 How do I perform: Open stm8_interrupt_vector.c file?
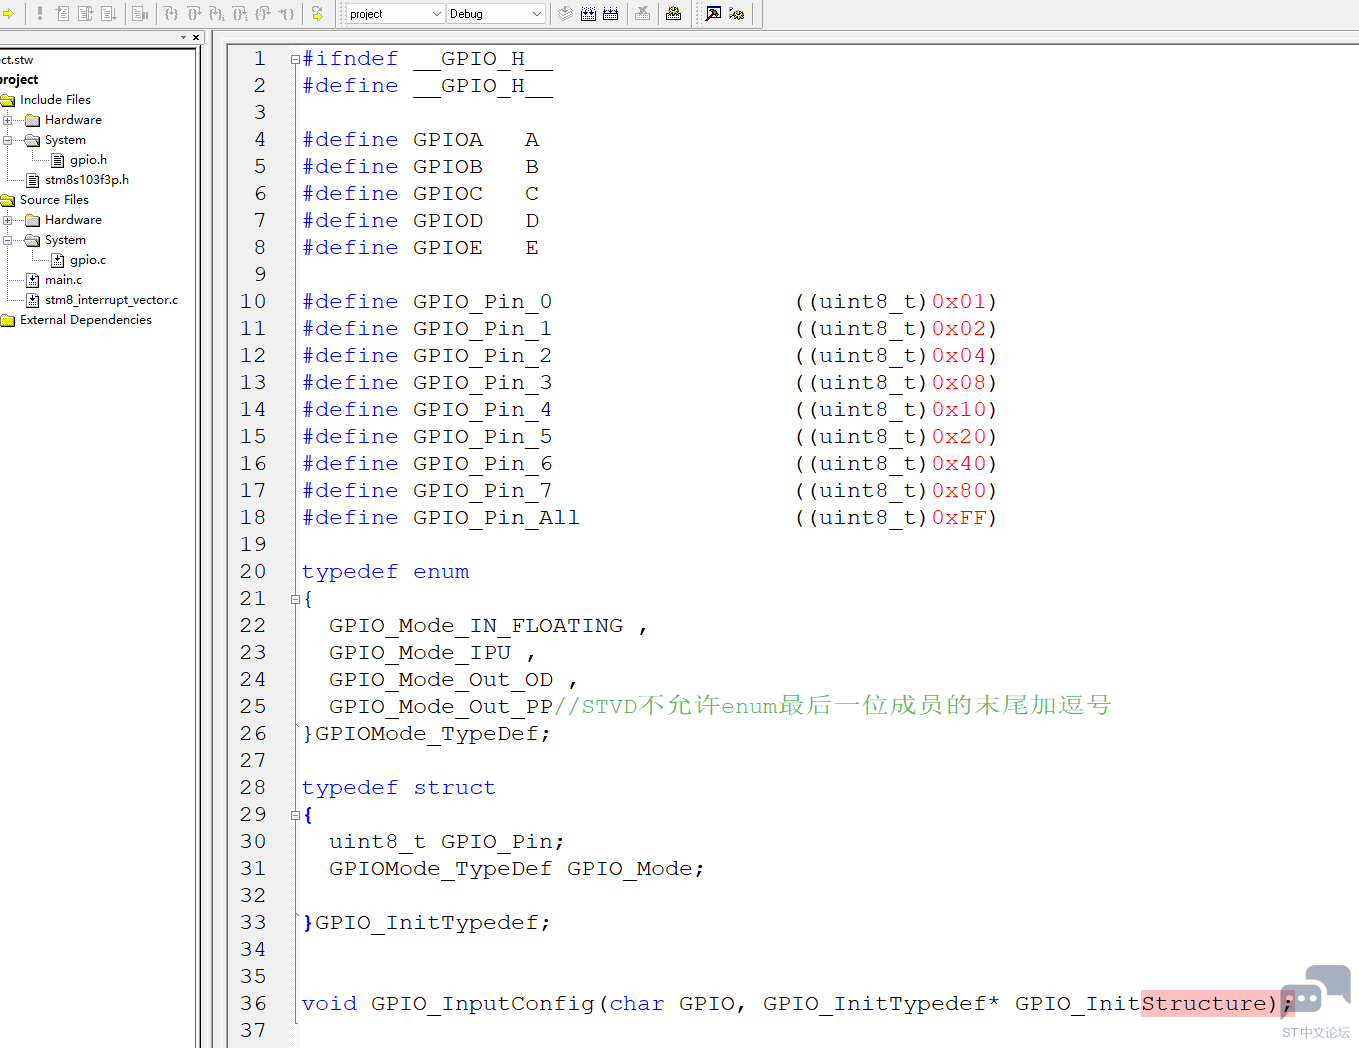coord(111,300)
